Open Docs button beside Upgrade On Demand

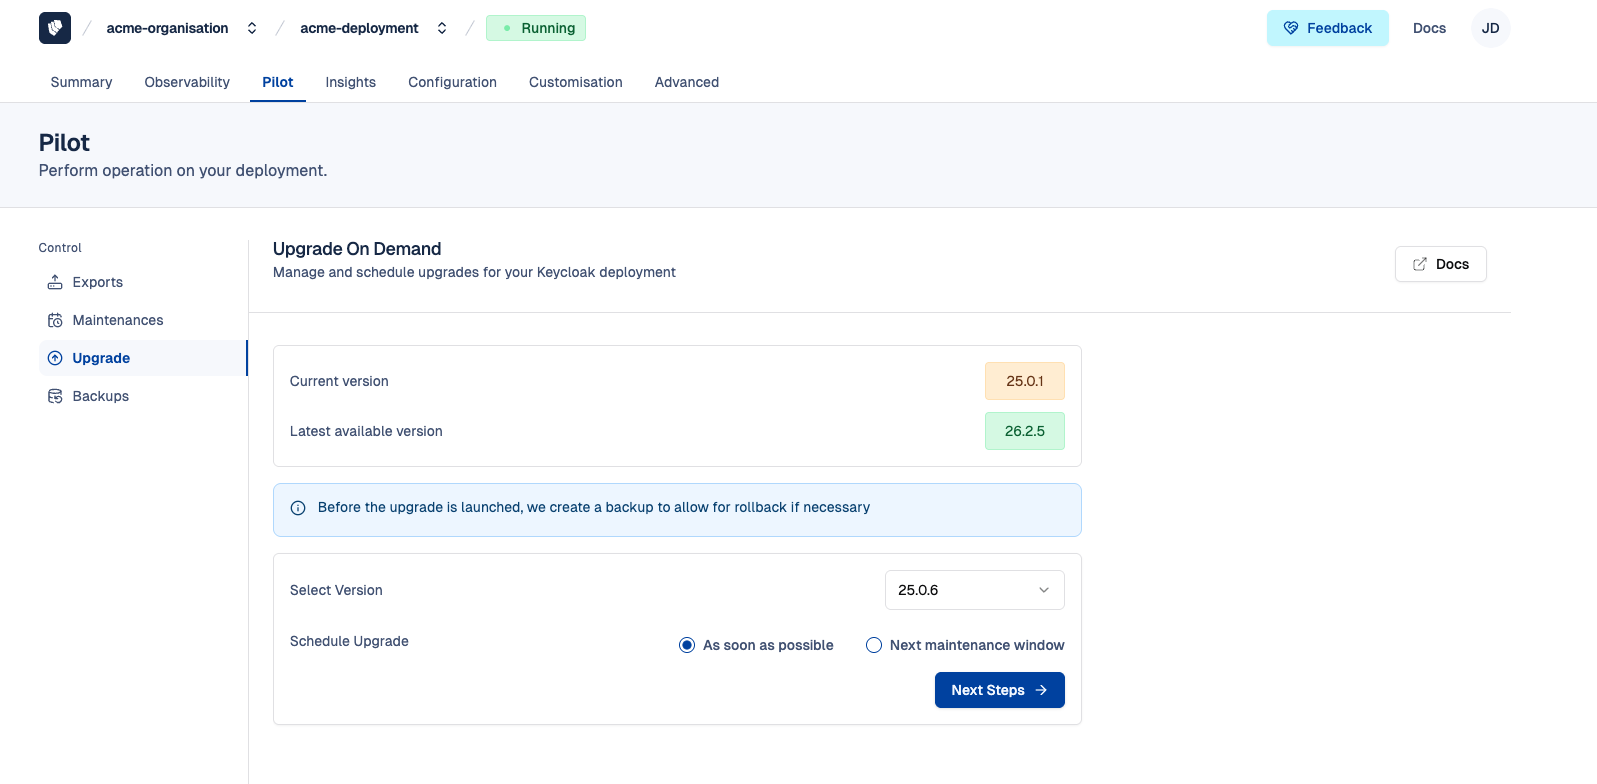click(1440, 264)
